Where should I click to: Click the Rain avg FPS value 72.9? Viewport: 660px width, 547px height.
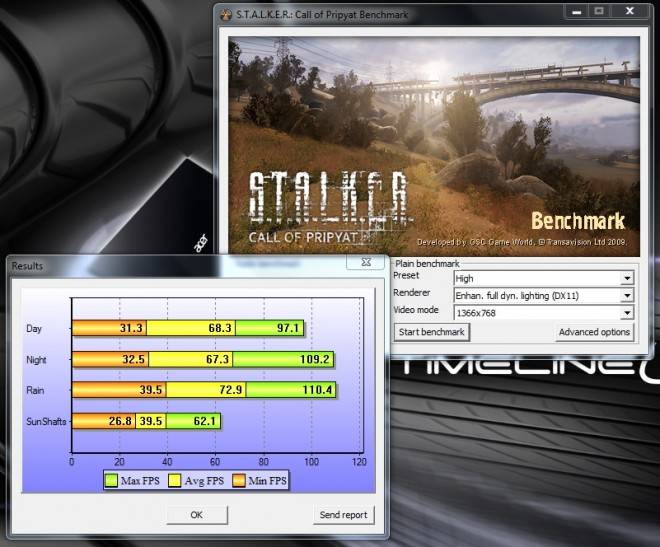[231, 390]
